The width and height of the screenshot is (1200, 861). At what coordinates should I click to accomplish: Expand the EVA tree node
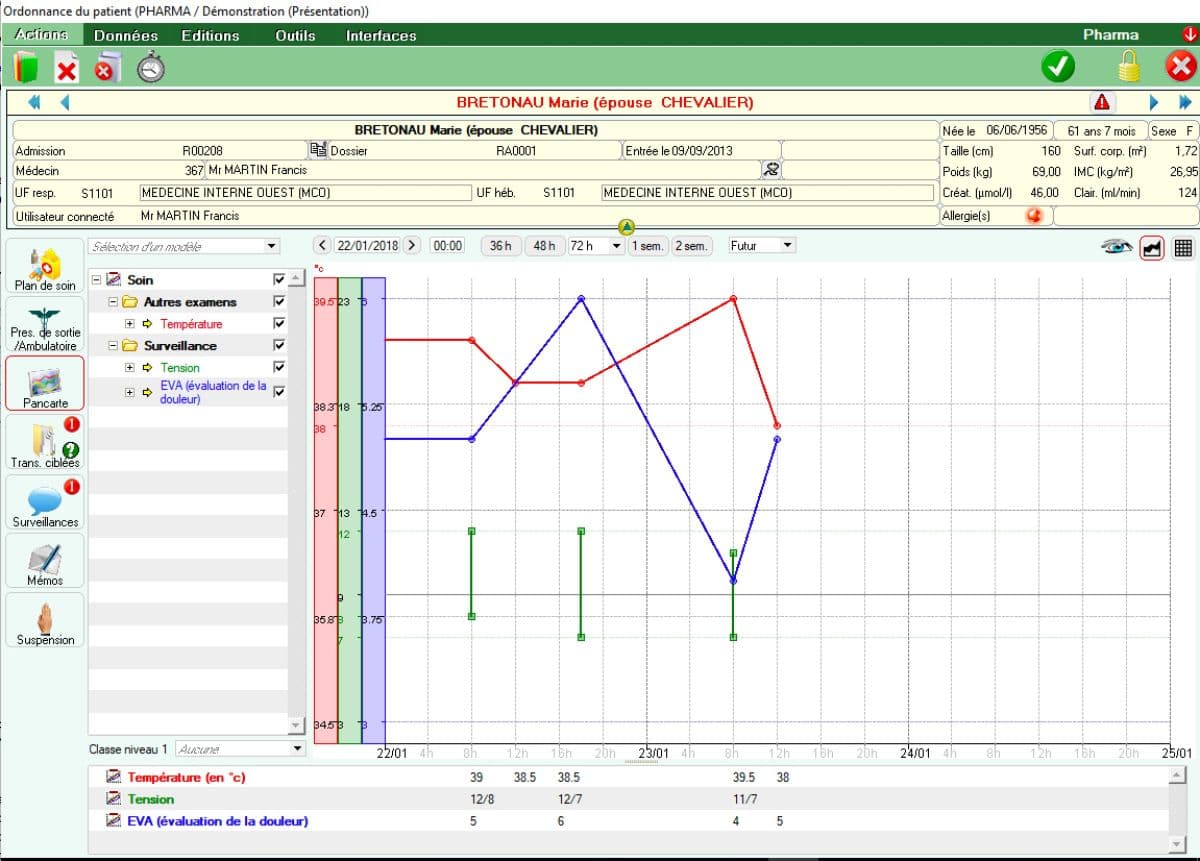(129, 392)
